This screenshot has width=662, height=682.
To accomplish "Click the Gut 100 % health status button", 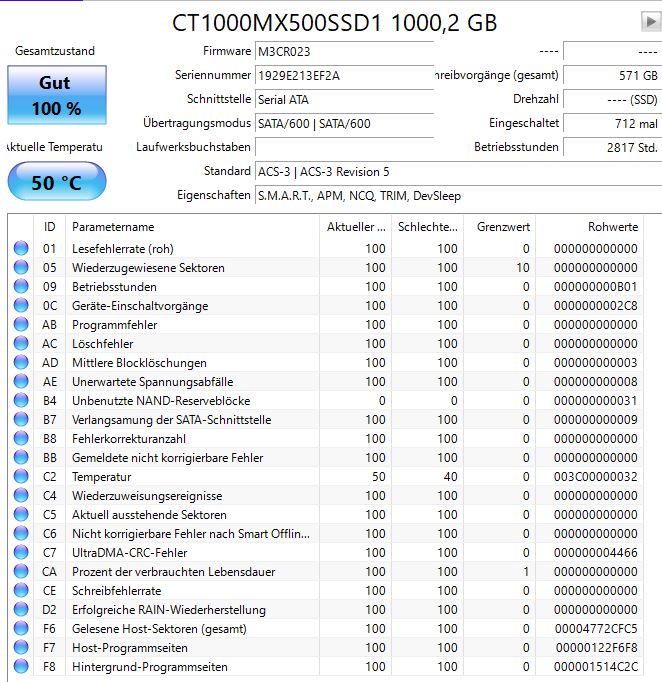I will click(57, 95).
